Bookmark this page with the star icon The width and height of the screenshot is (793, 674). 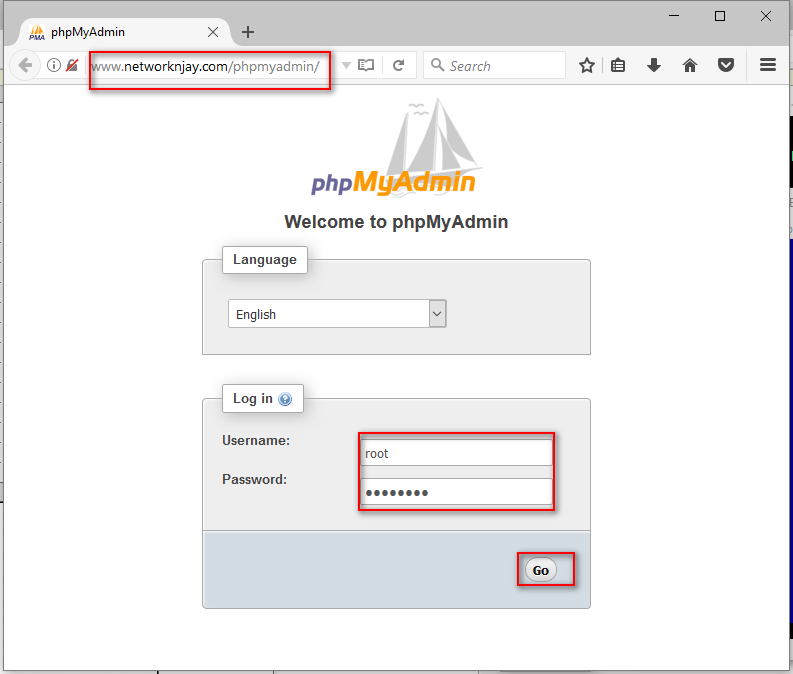click(x=587, y=65)
